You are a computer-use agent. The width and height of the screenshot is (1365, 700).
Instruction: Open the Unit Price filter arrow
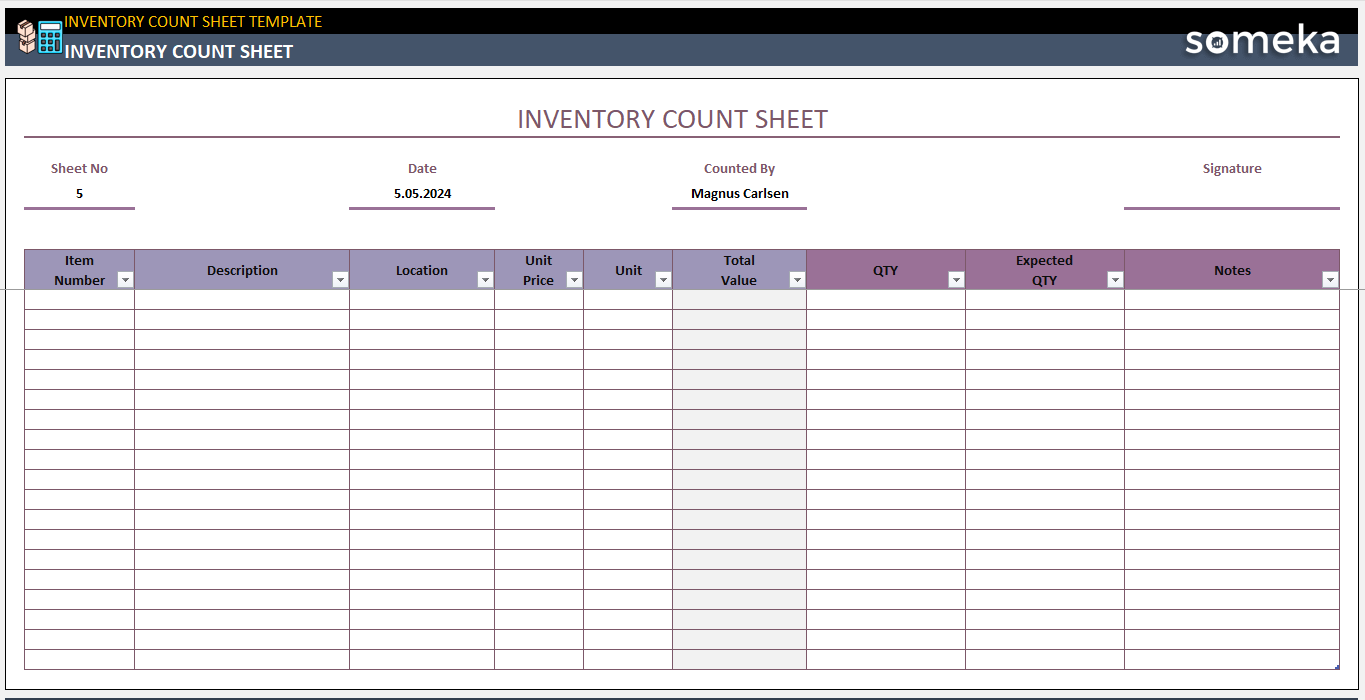click(574, 280)
